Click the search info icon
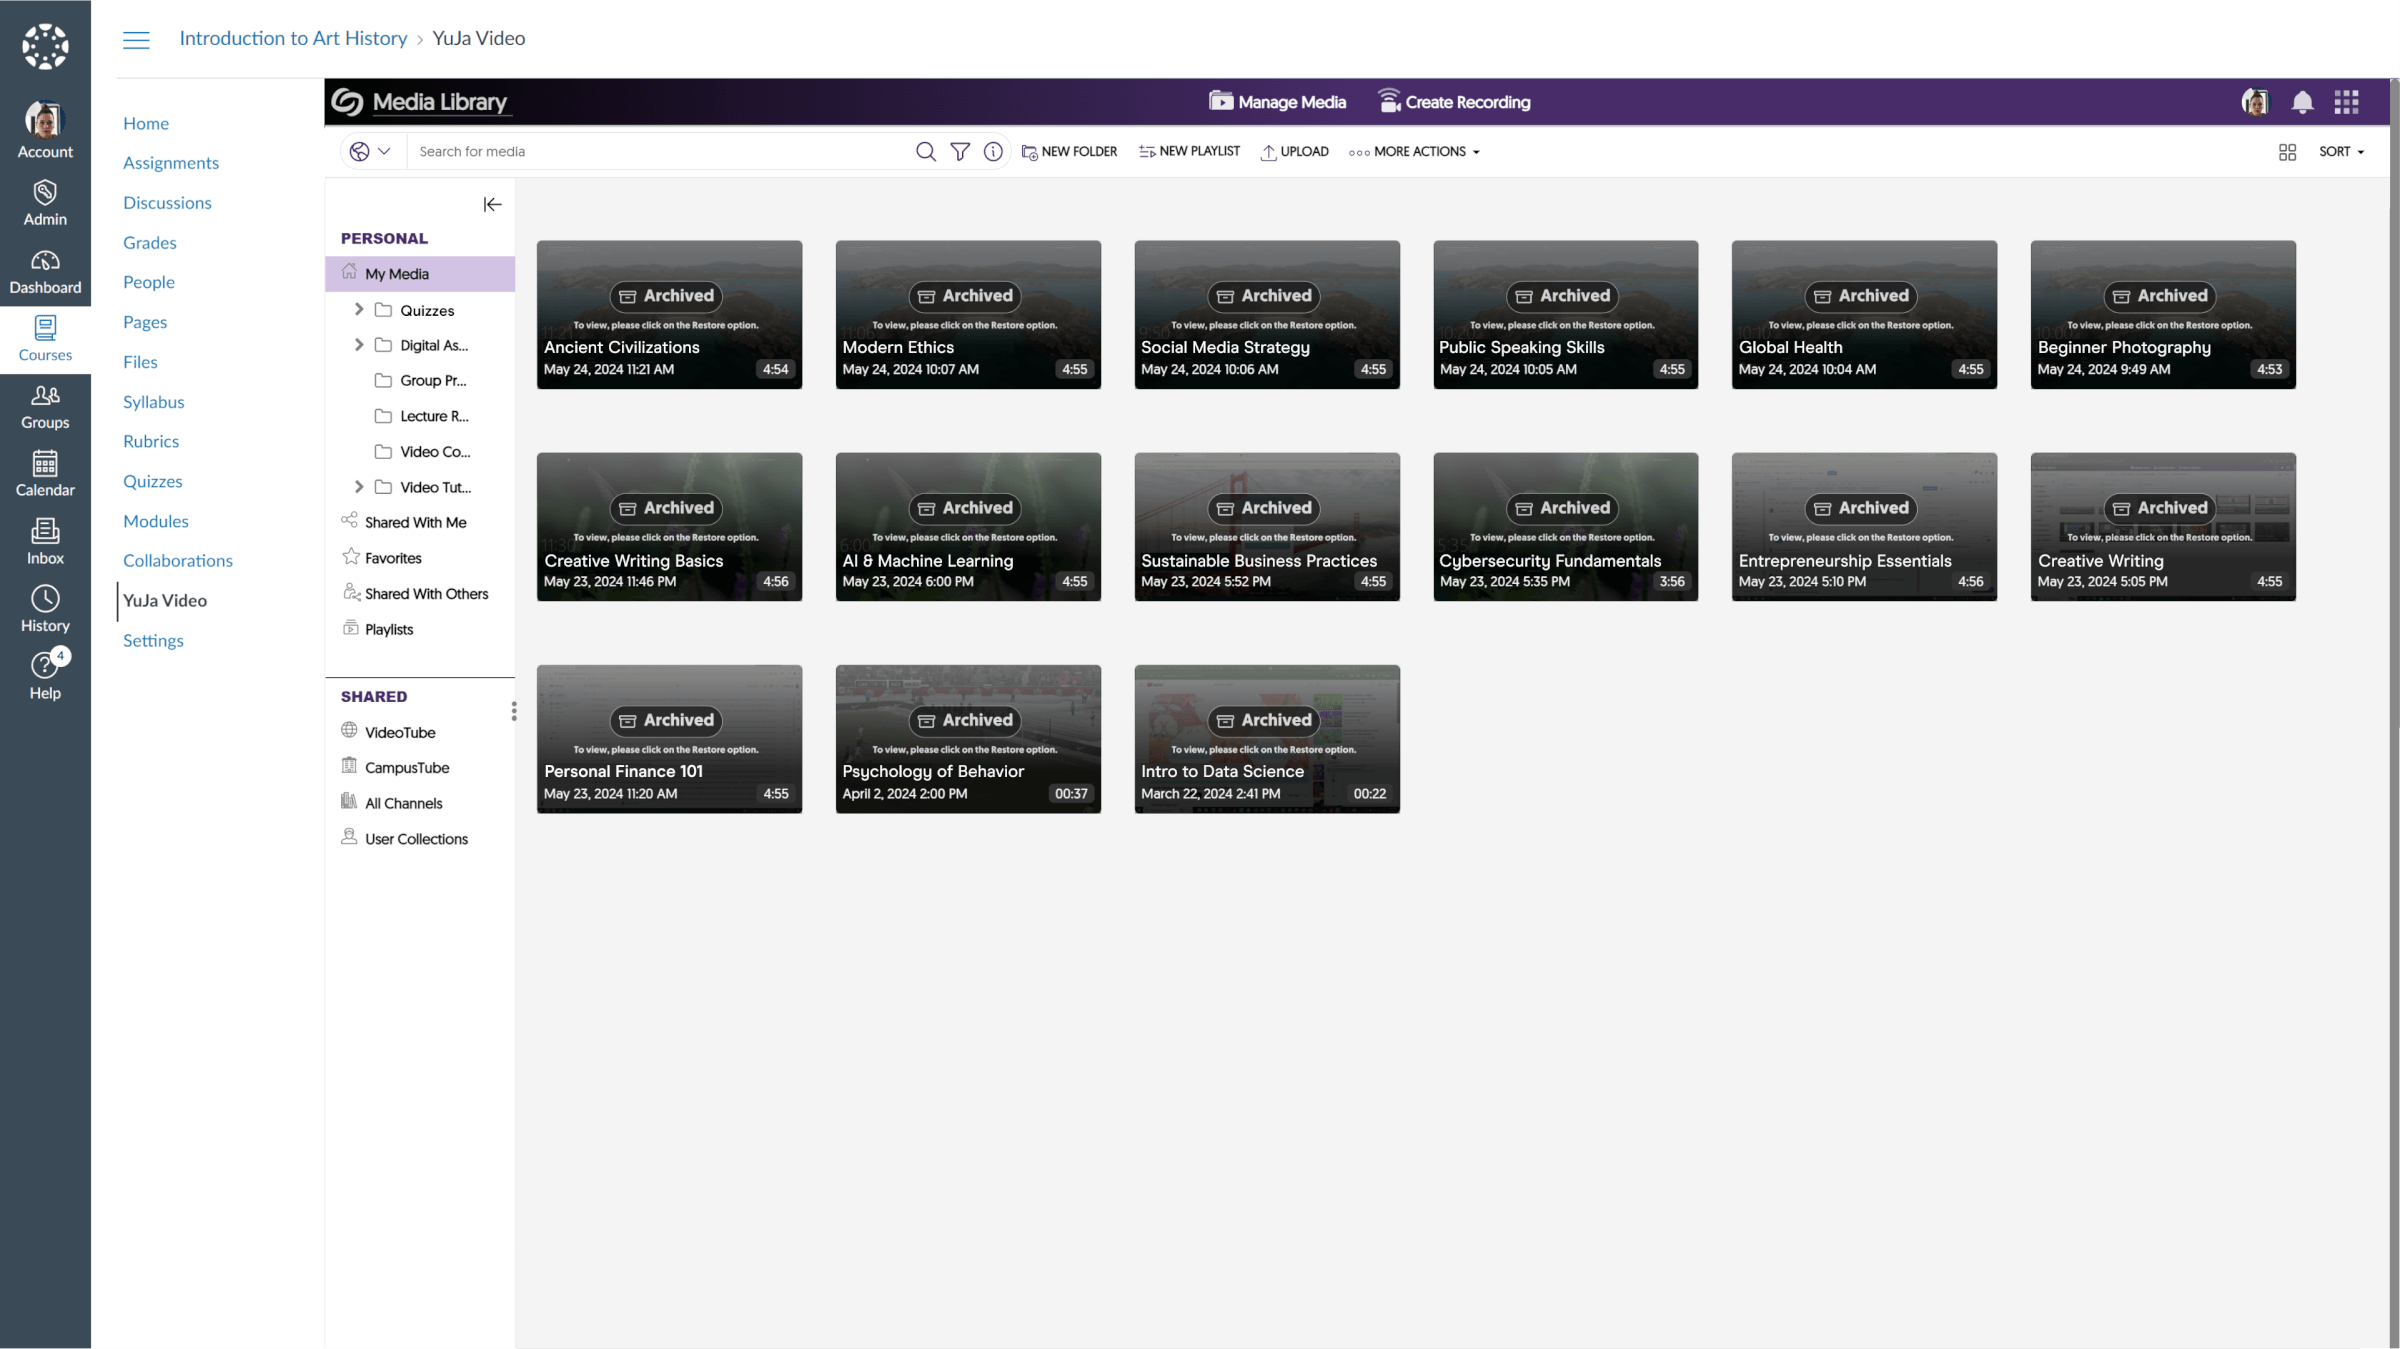Screen dimensions: 2400x1349 point(993,151)
